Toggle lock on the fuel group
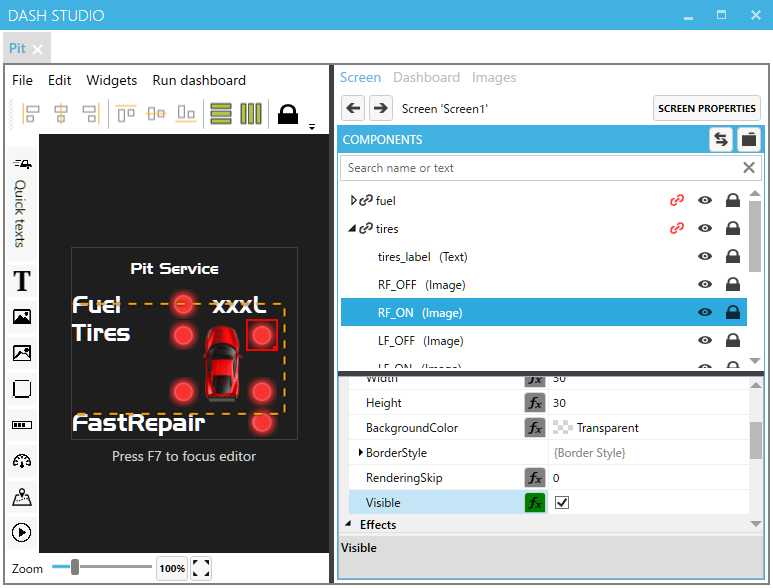773x588 pixels. tap(733, 200)
